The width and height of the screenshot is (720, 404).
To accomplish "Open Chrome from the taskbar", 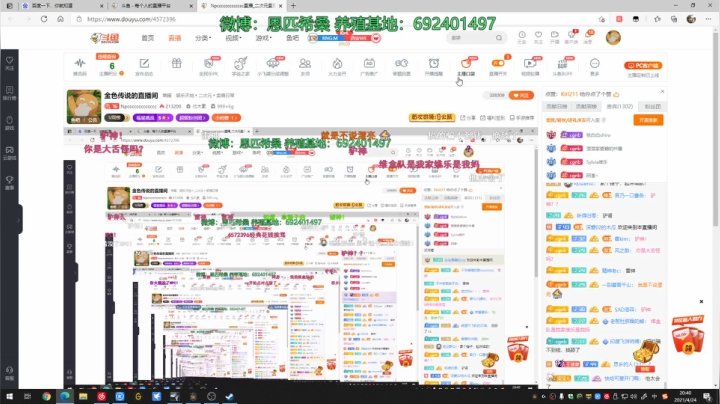I will [x=46, y=396].
